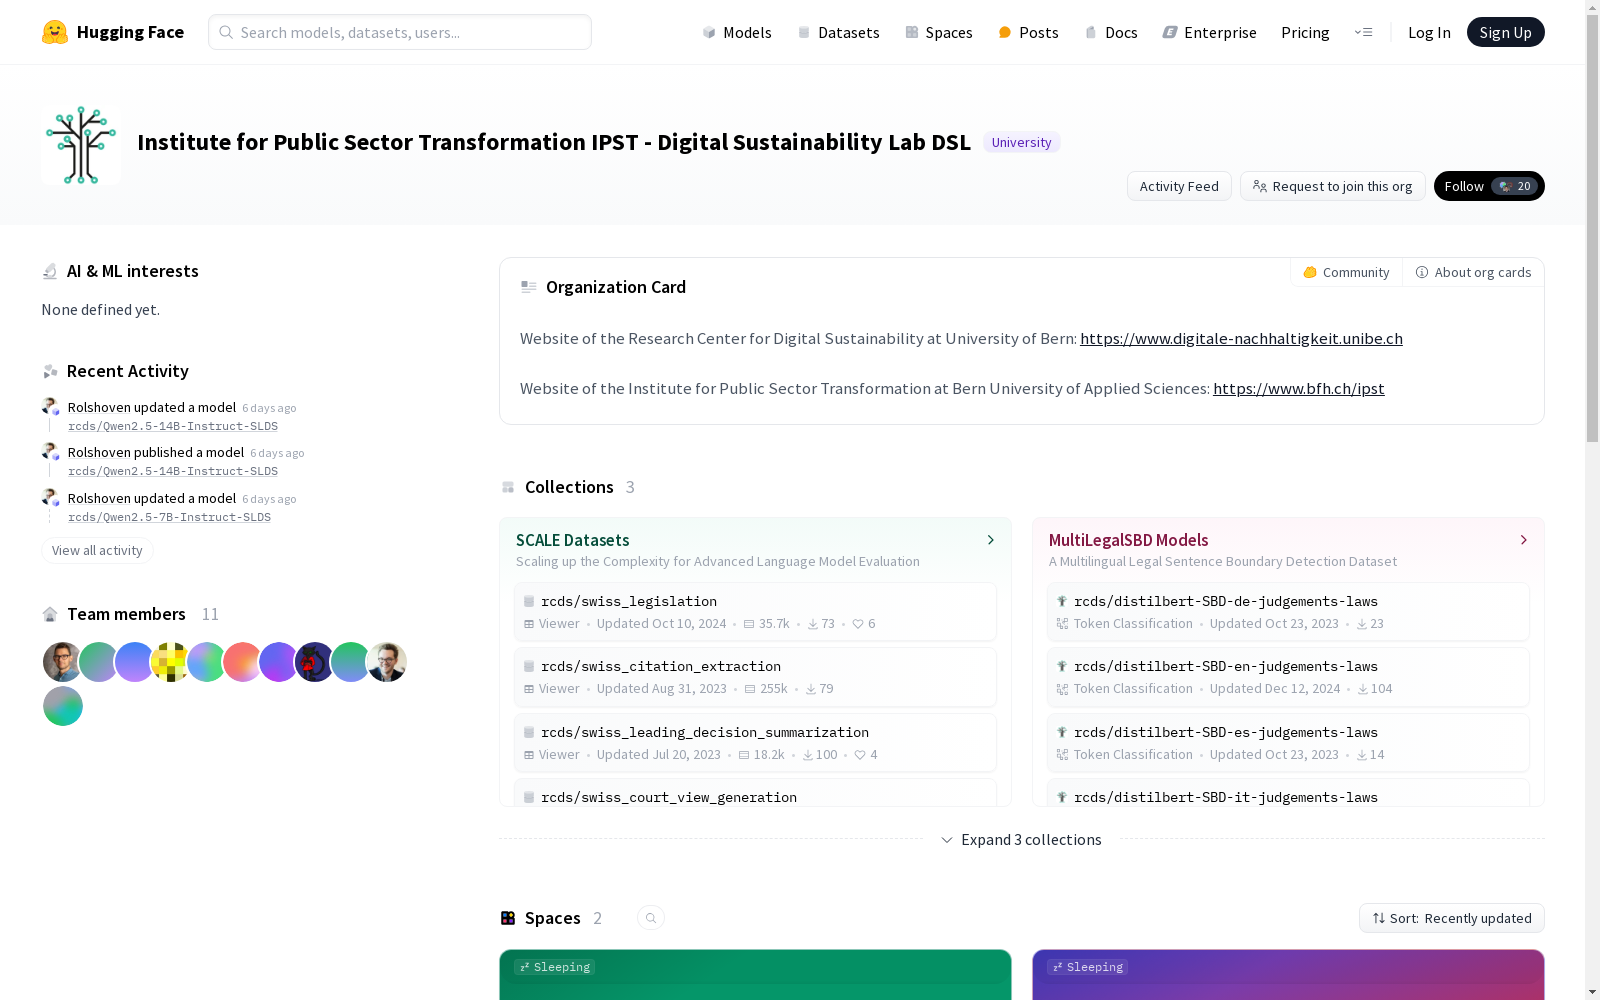
Task: Click Request to join this org
Action: pyautogui.click(x=1332, y=186)
